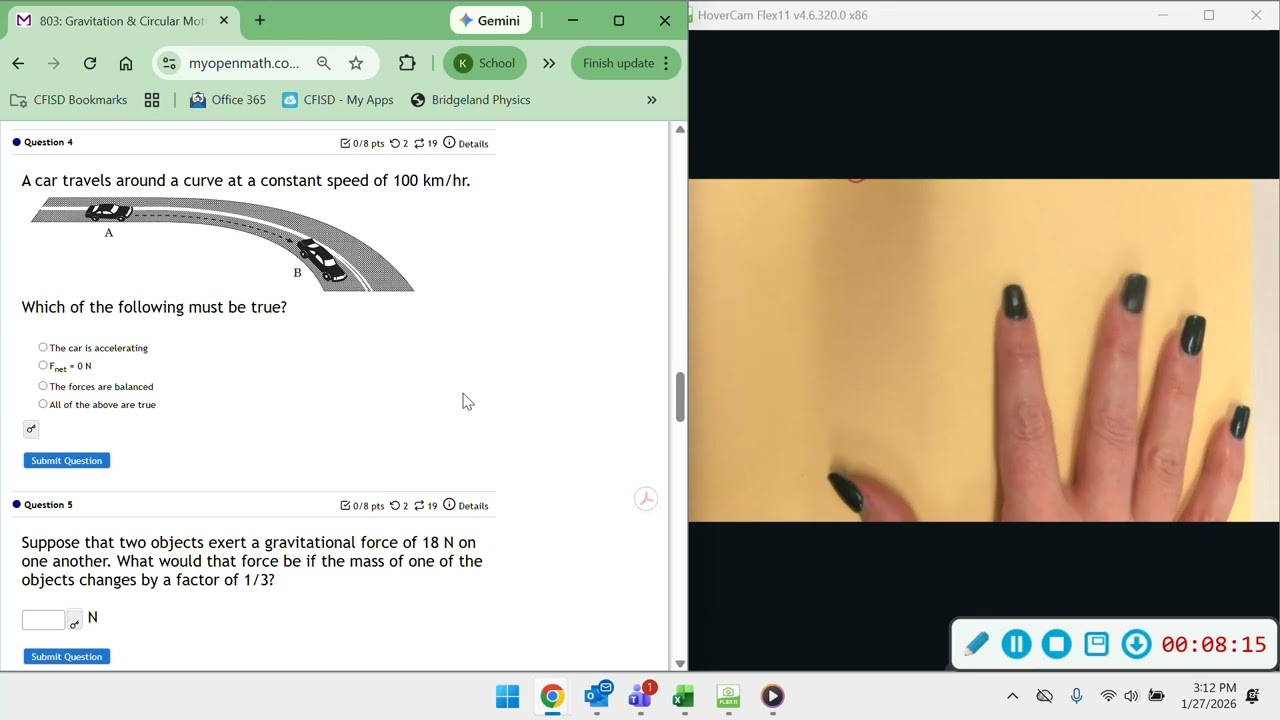Open Excel from the taskbar
This screenshot has height=720, width=1280.
tap(684, 696)
